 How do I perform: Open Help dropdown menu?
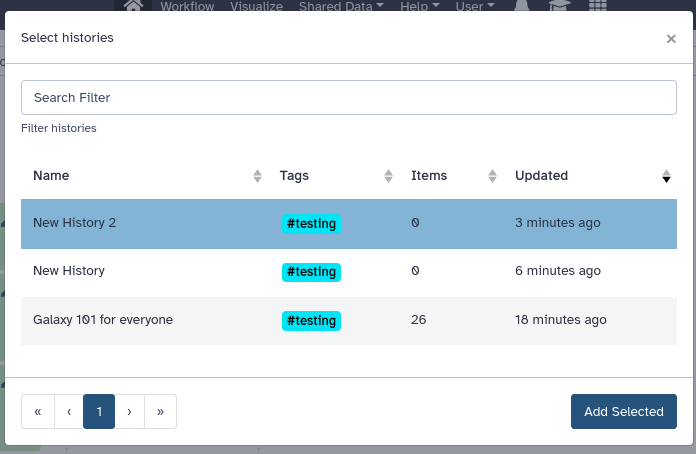(419, 6)
